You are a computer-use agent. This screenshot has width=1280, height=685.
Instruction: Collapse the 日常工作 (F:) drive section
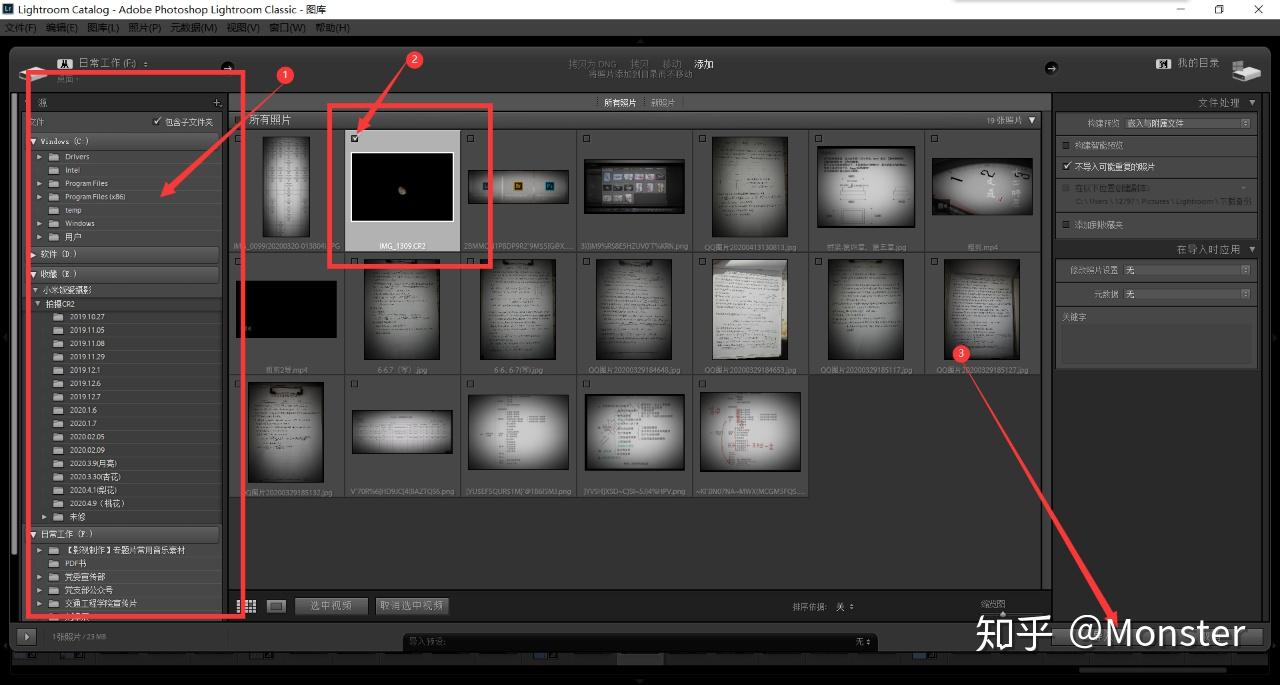click(33, 535)
